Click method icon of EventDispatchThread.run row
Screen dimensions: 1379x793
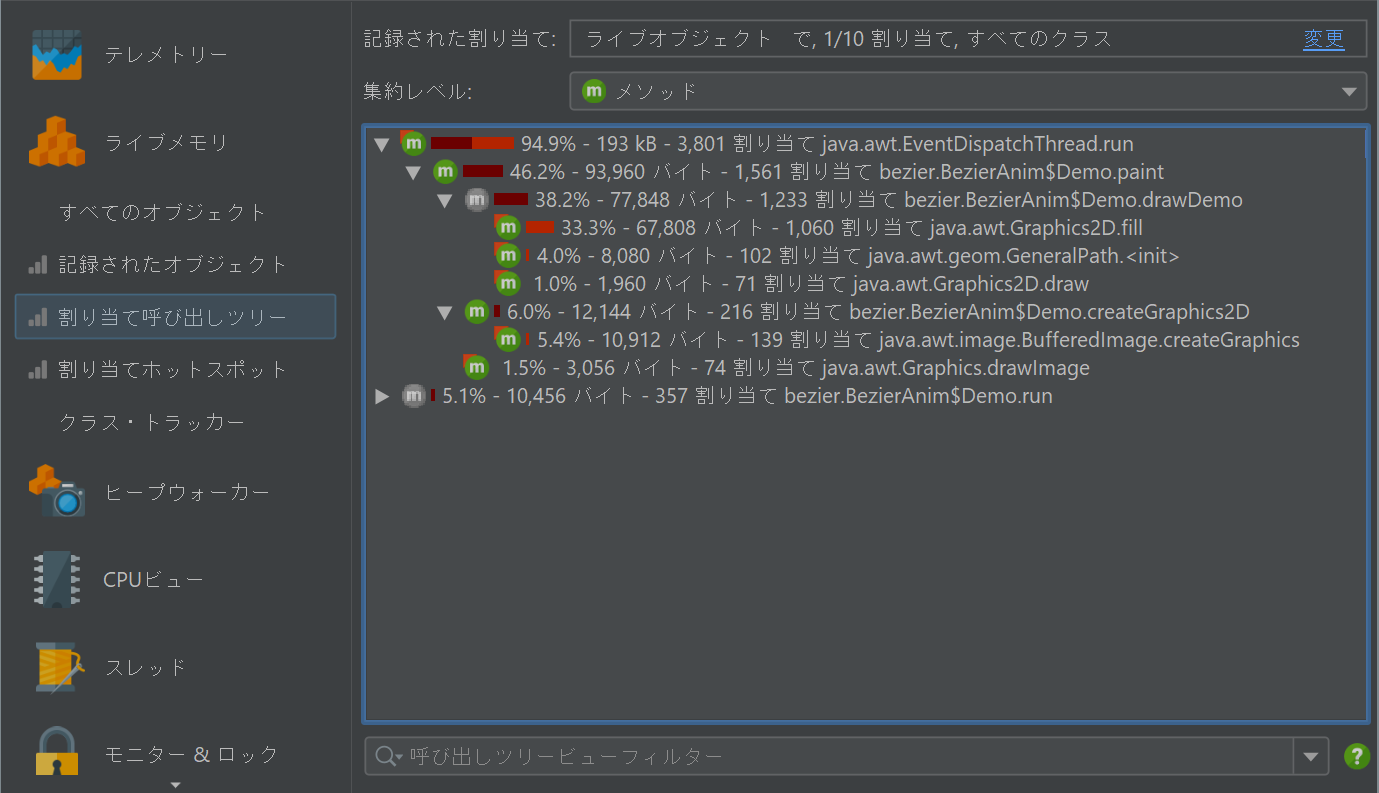[x=413, y=144]
